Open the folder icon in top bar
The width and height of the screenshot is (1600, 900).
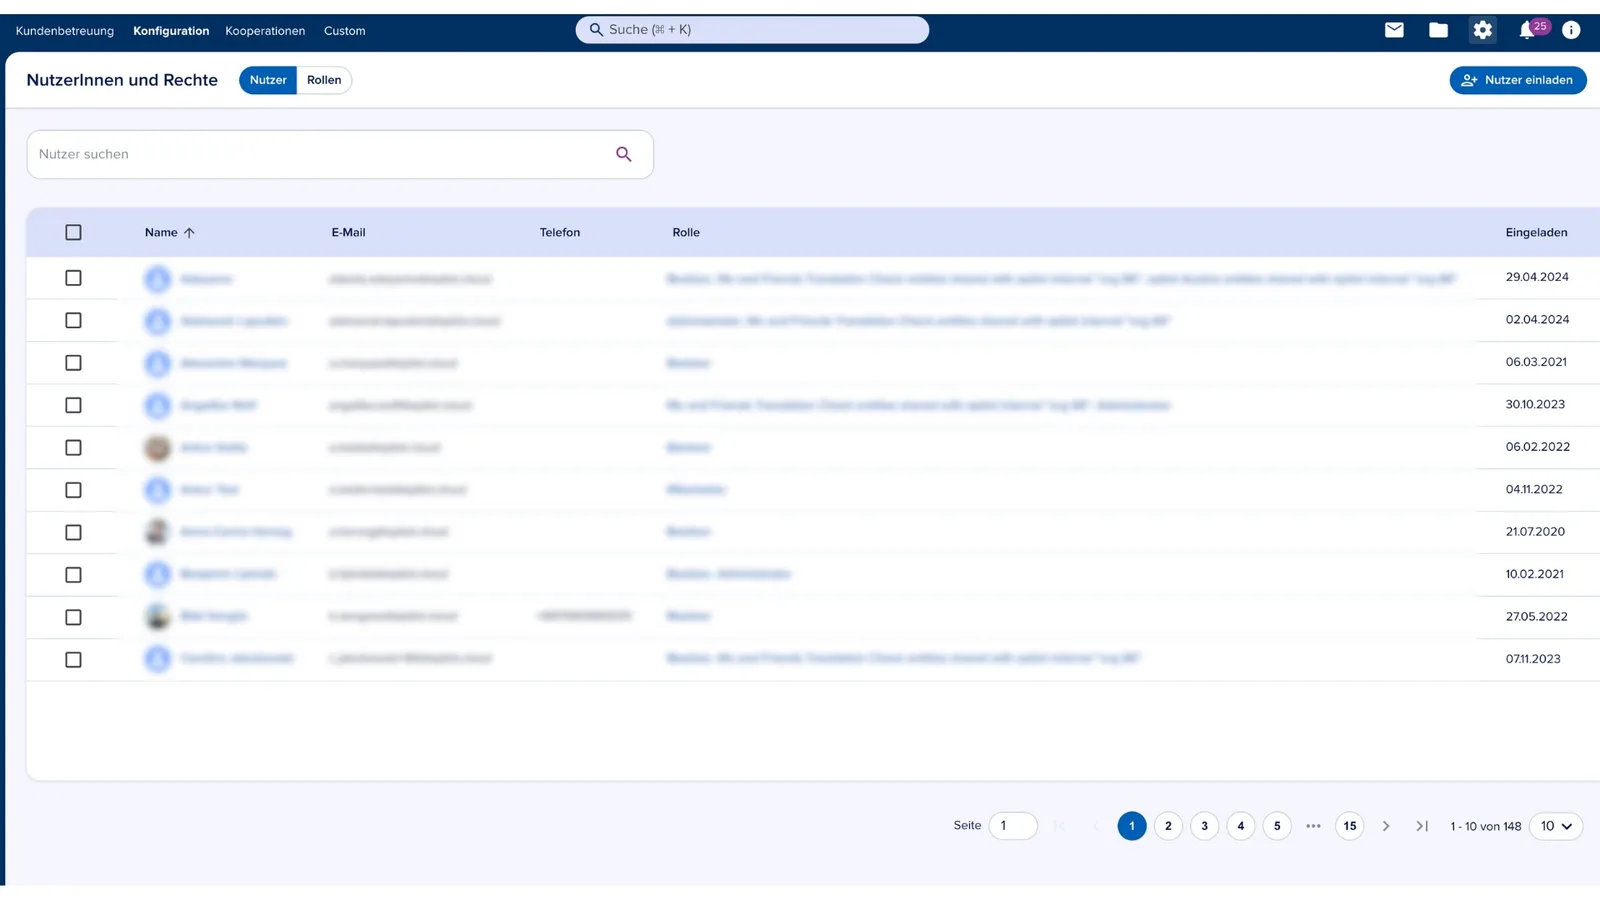tap(1438, 30)
